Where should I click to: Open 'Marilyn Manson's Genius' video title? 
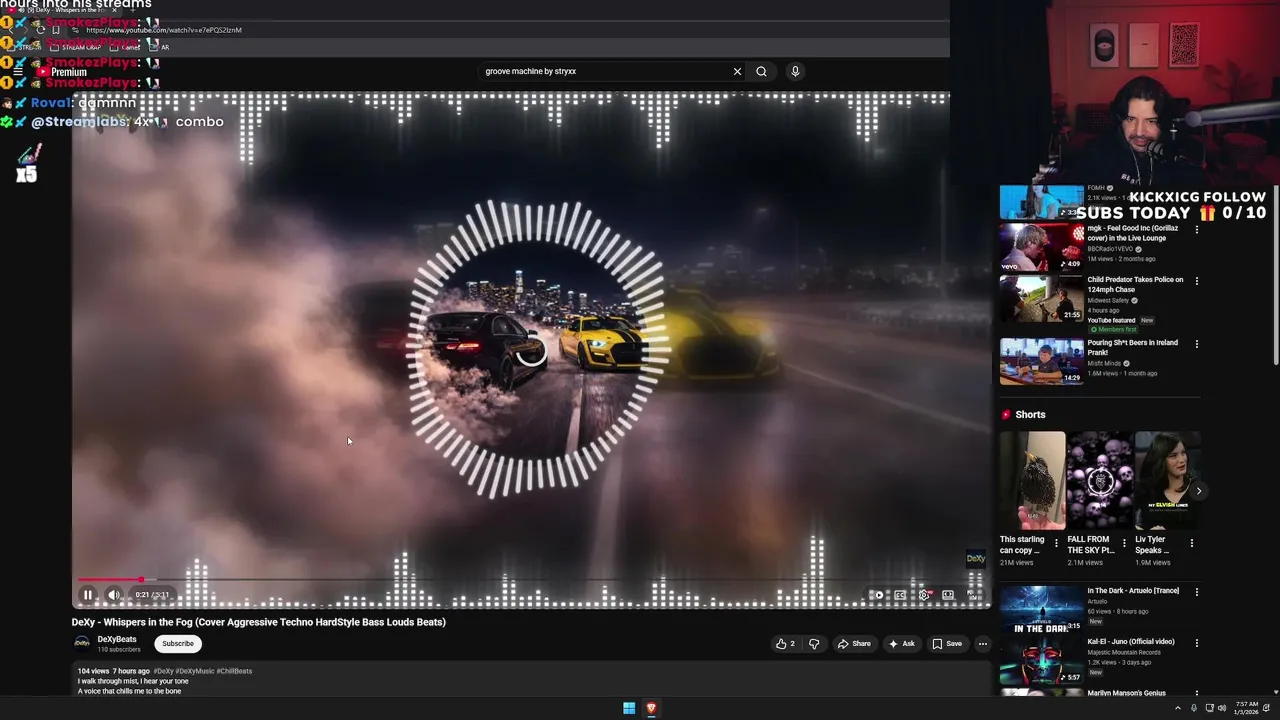[x=1127, y=693]
